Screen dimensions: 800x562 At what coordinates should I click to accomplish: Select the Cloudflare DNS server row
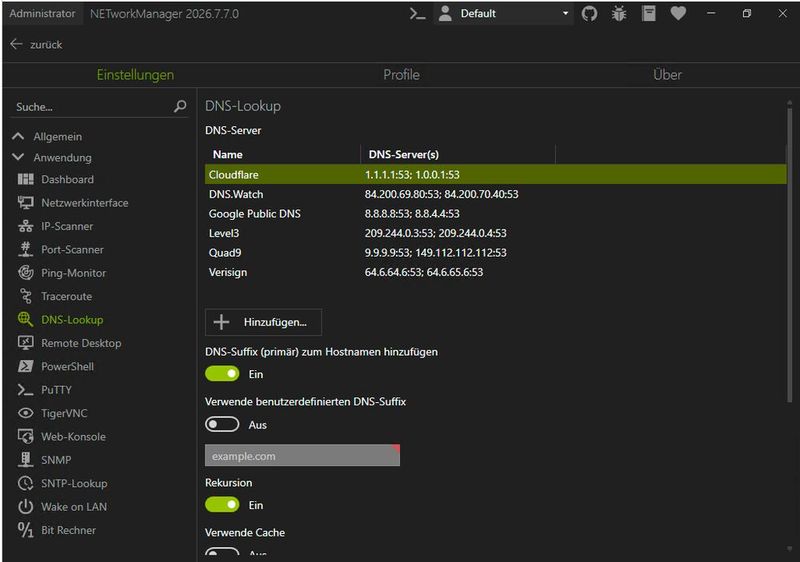pyautogui.click(x=495, y=174)
